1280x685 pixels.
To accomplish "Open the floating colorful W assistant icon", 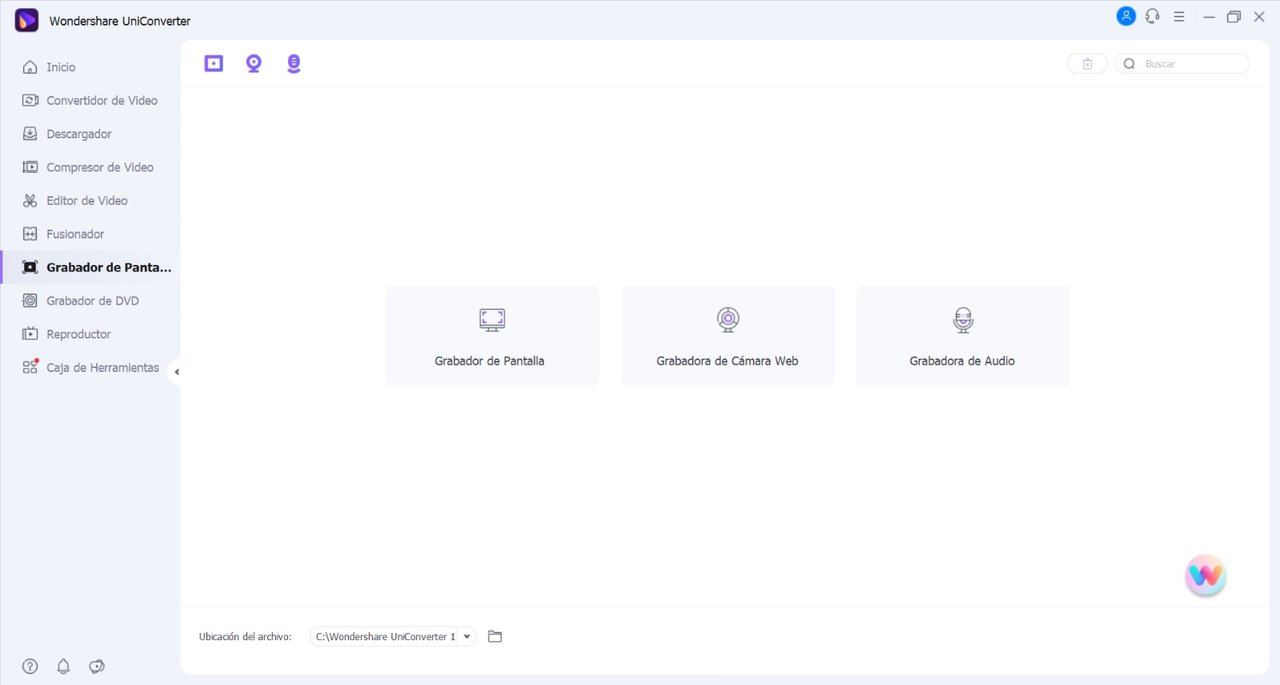I will click(x=1206, y=575).
